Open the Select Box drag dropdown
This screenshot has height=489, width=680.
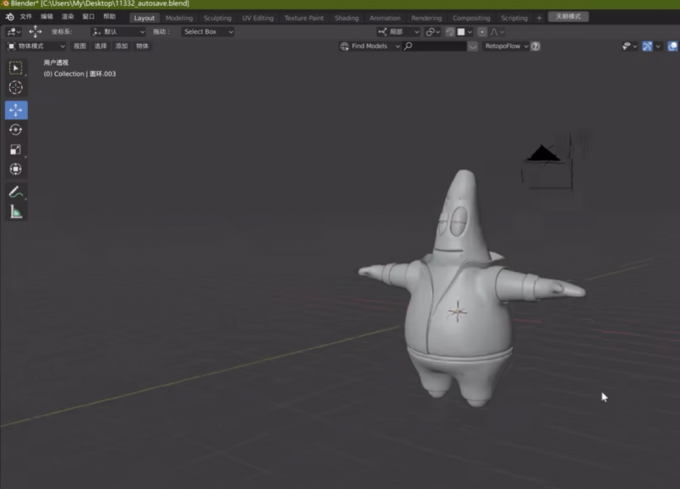pos(207,32)
